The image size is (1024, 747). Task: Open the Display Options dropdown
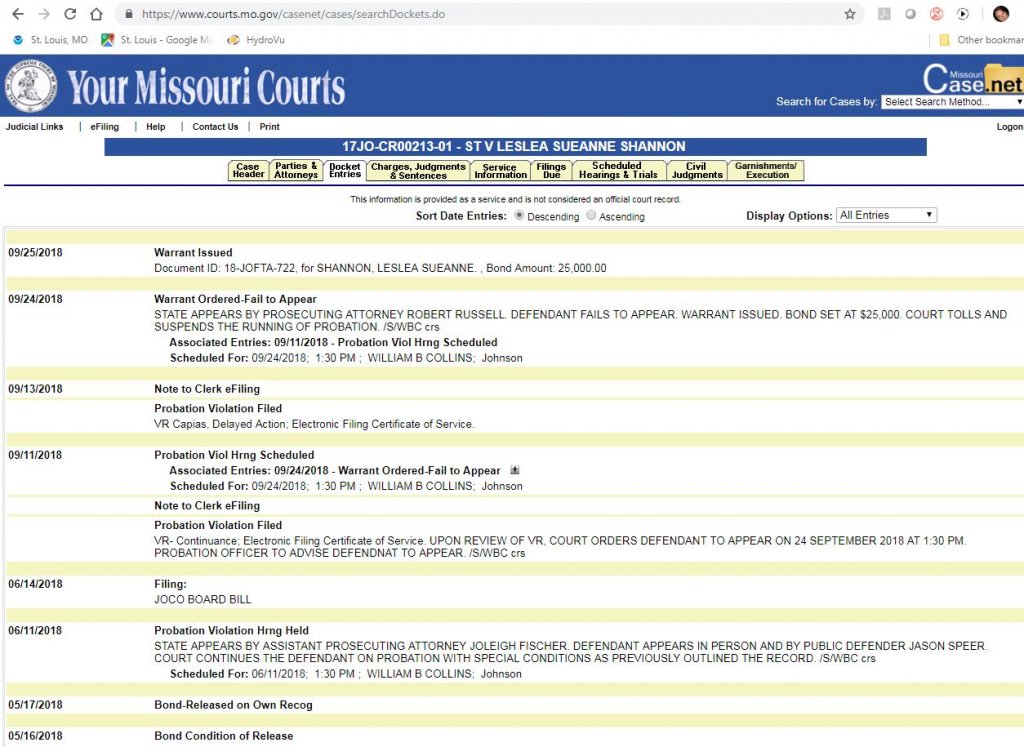tap(885, 215)
